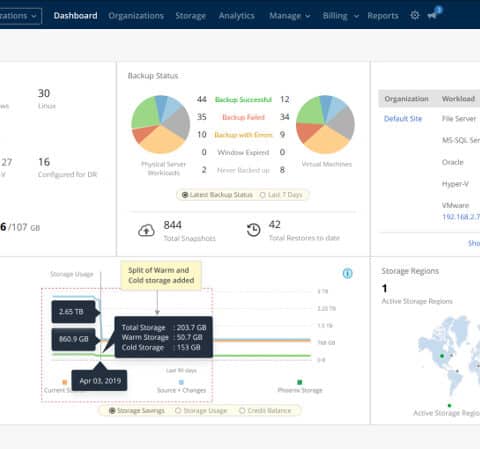Open the settings gear icon
The width and height of the screenshot is (480, 449).
coord(415,15)
